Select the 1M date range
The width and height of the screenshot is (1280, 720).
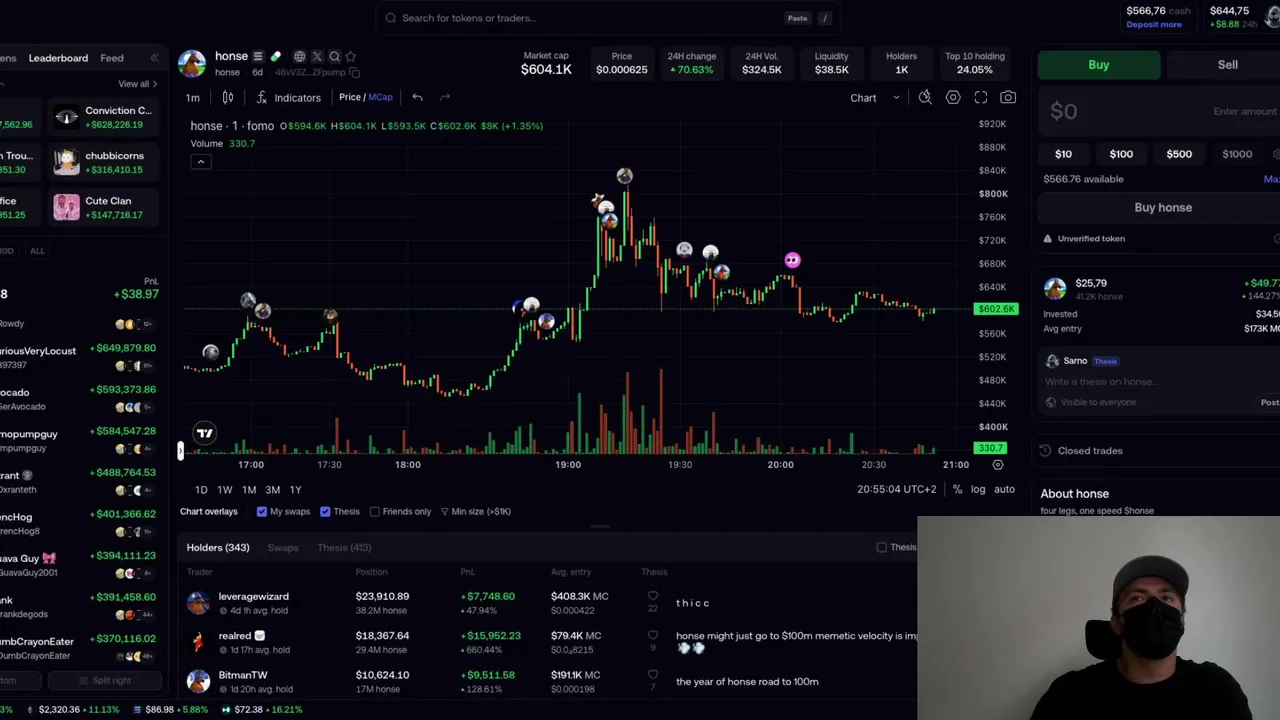(249, 490)
